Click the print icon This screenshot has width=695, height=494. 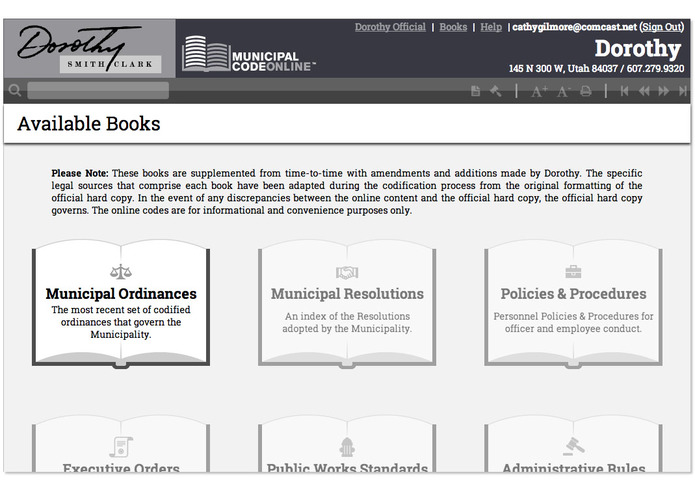click(x=586, y=91)
